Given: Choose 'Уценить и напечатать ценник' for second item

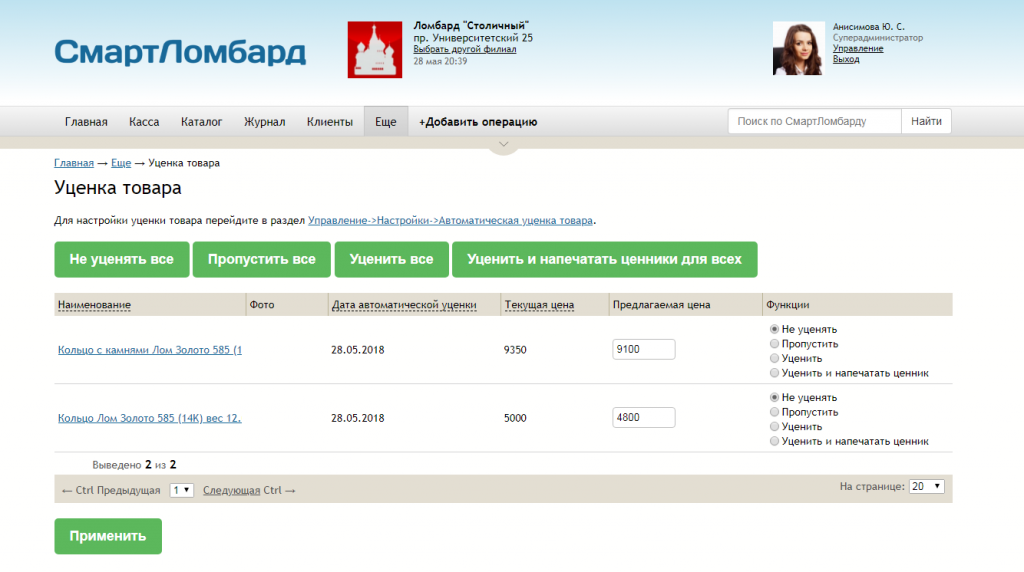Looking at the screenshot, I should point(775,441).
